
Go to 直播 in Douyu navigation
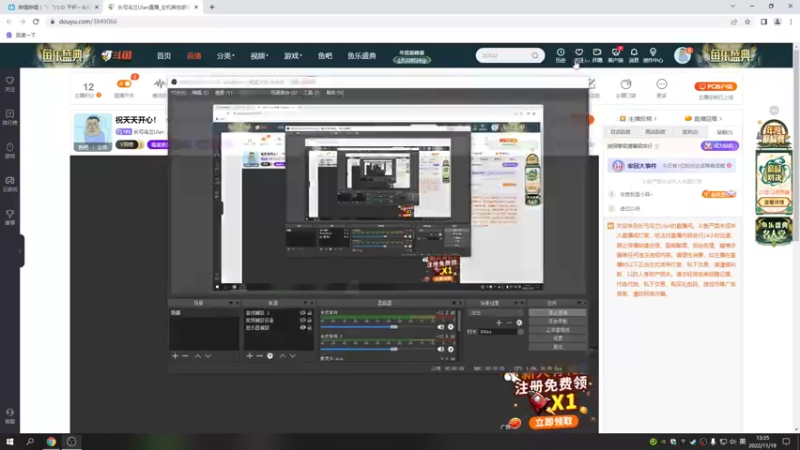[194, 56]
